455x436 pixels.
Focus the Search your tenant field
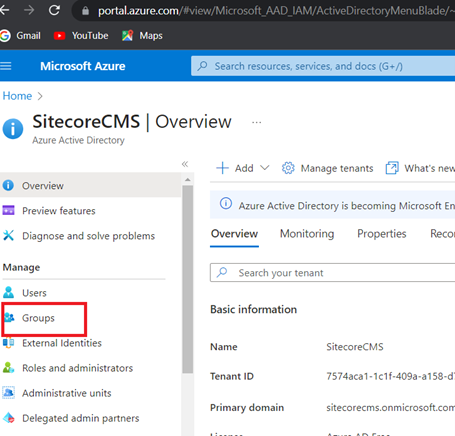[333, 273]
